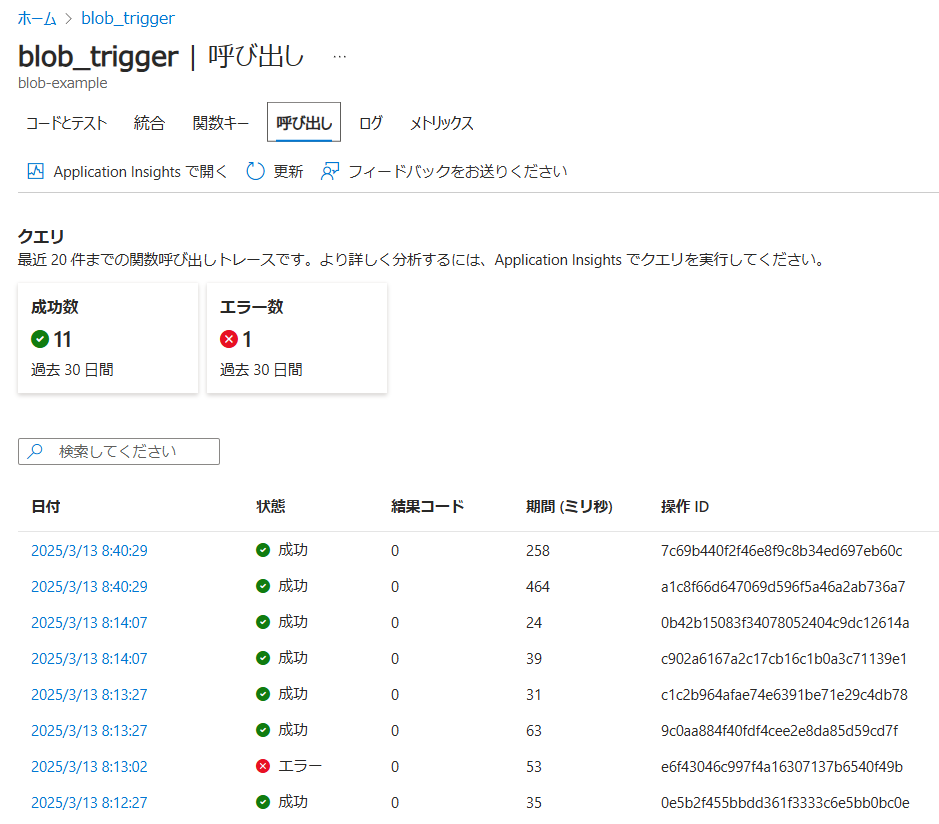The image size is (939, 824).
Task: Click operation ID c1c2b964afae74e6391be71e29c4db78
Action: point(784,694)
